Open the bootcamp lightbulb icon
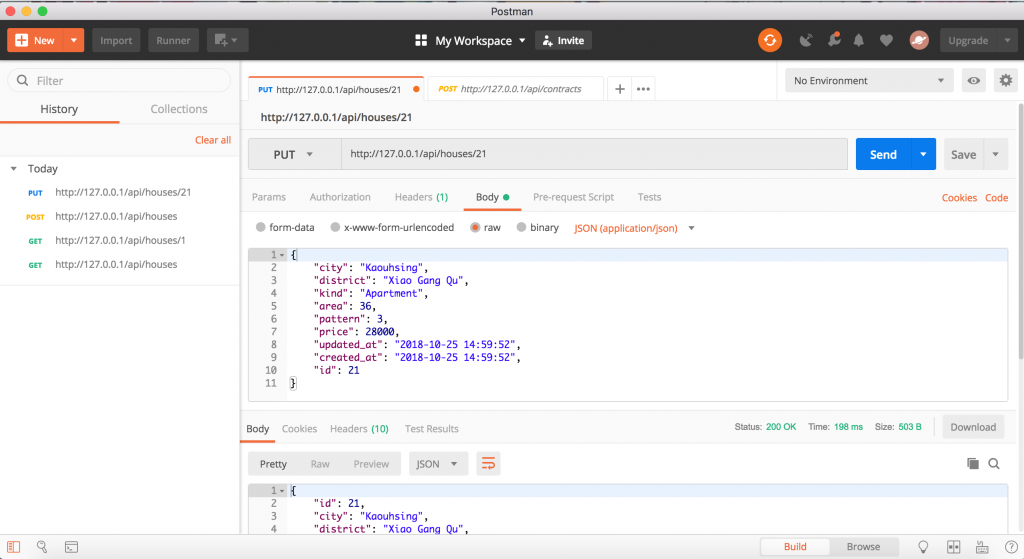The image size is (1024, 559). point(923,547)
